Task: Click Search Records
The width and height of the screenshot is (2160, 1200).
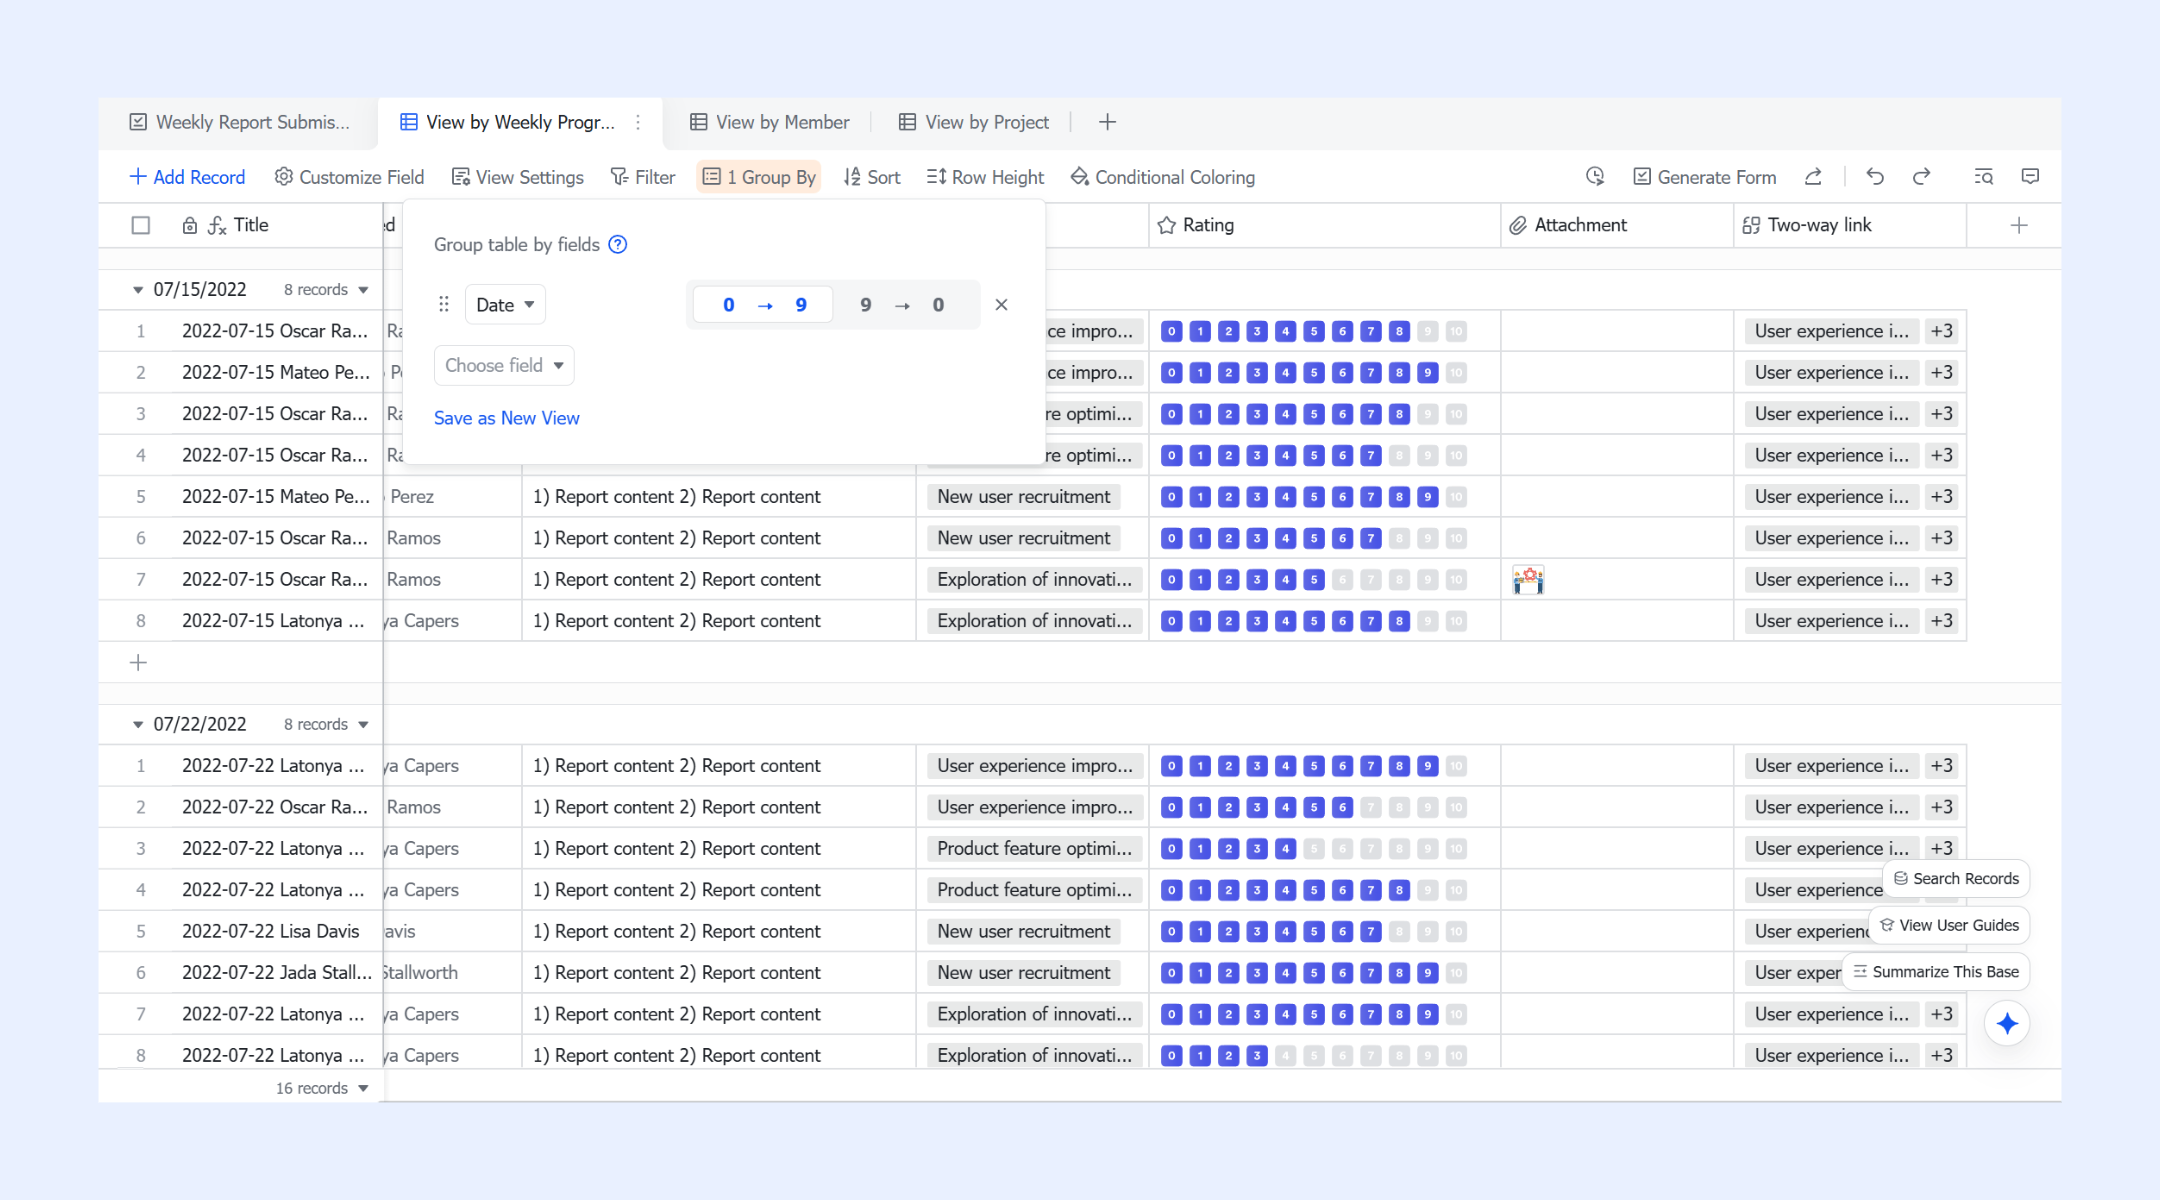Action: click(1956, 878)
